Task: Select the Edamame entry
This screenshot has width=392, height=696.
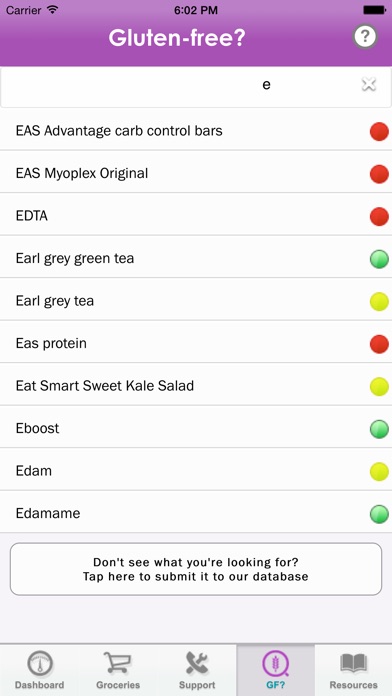Action: [x=196, y=514]
